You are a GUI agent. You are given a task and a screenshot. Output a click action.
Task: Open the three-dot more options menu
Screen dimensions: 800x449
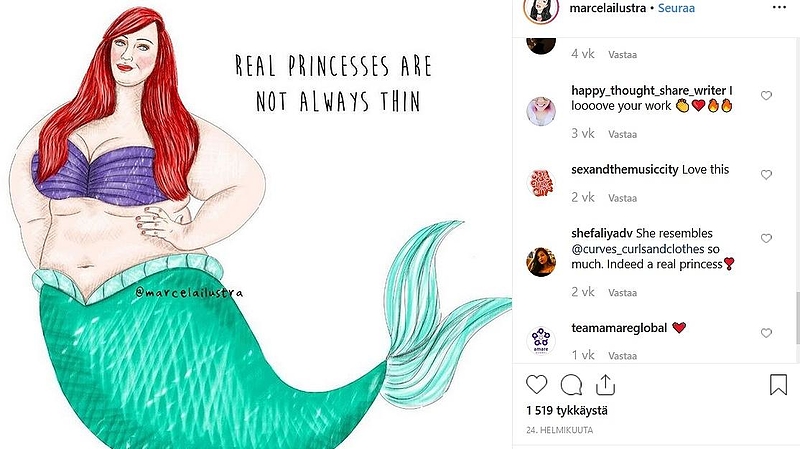pos(779,7)
